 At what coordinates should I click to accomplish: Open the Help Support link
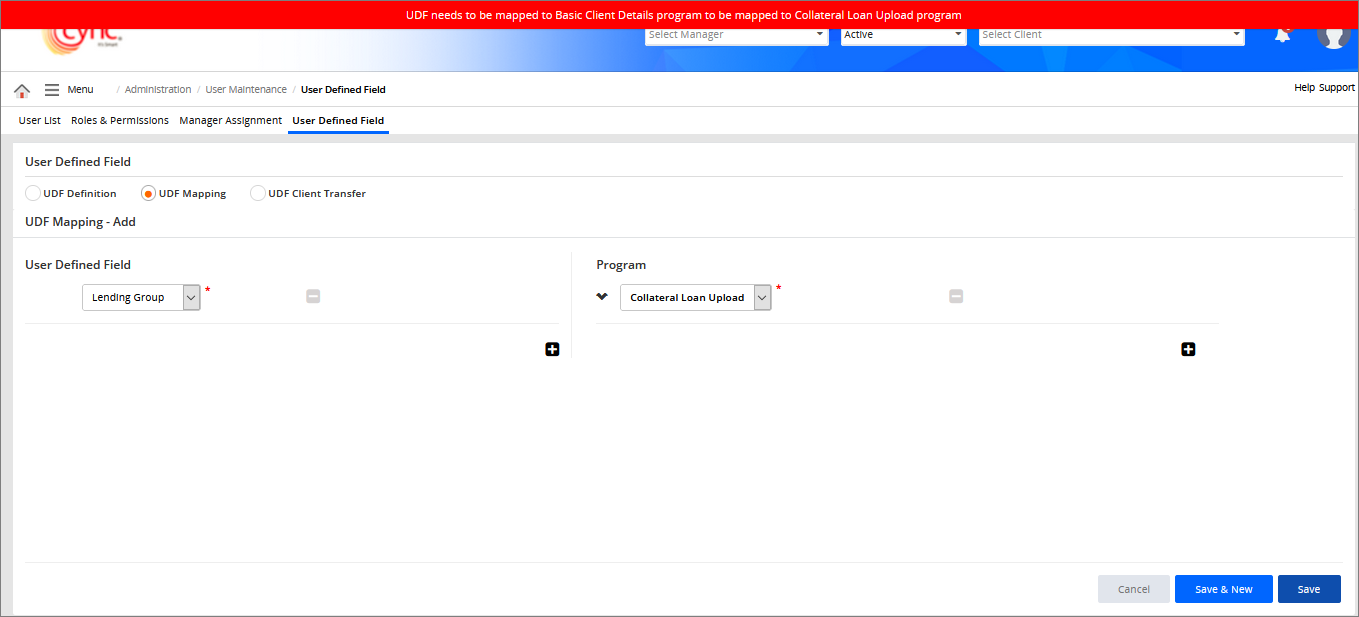pyautogui.click(x=1324, y=88)
